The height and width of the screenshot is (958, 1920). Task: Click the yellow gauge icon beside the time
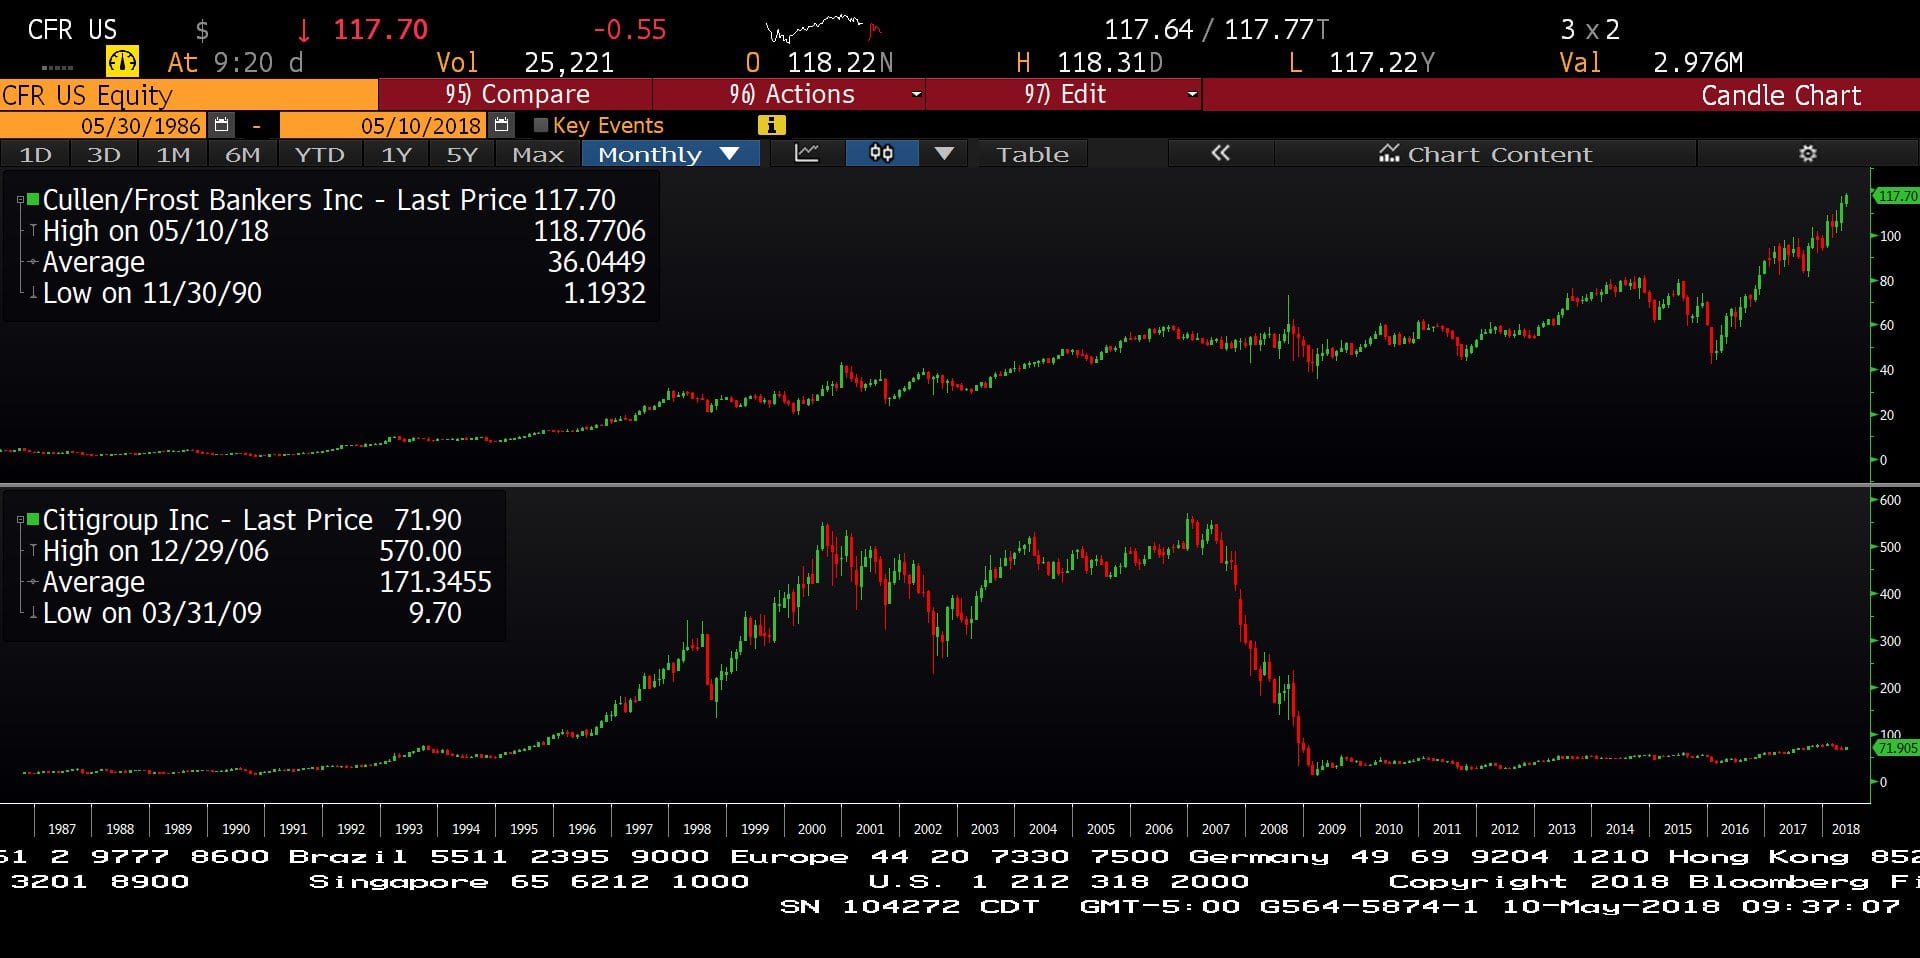(122, 62)
